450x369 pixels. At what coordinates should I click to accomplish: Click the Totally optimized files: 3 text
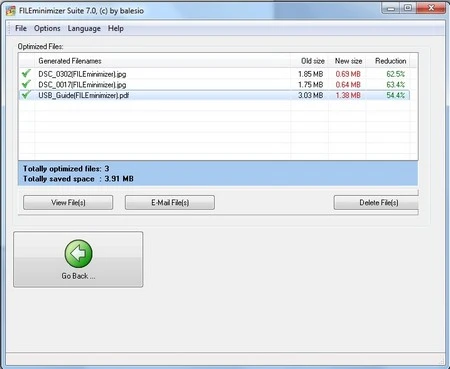(66, 169)
